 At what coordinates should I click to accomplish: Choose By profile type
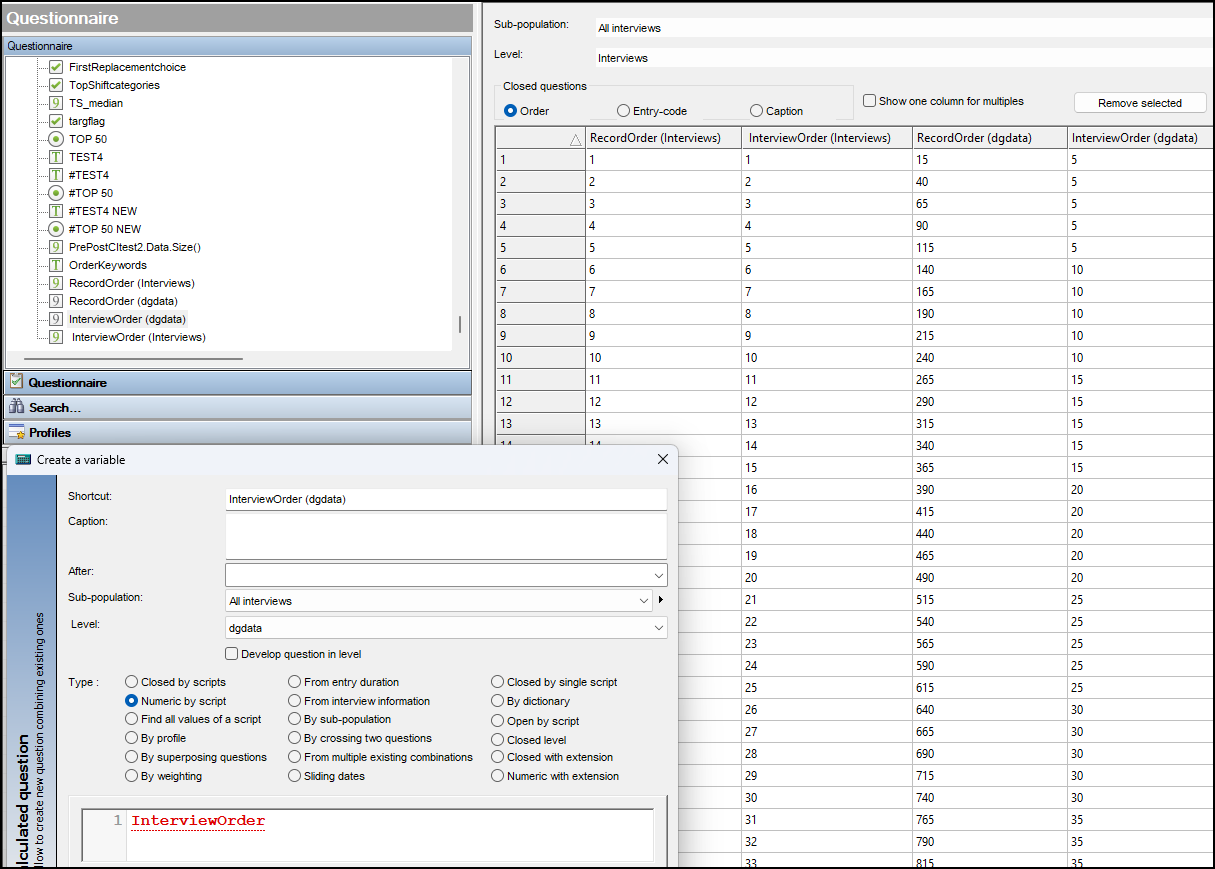[x=131, y=738]
